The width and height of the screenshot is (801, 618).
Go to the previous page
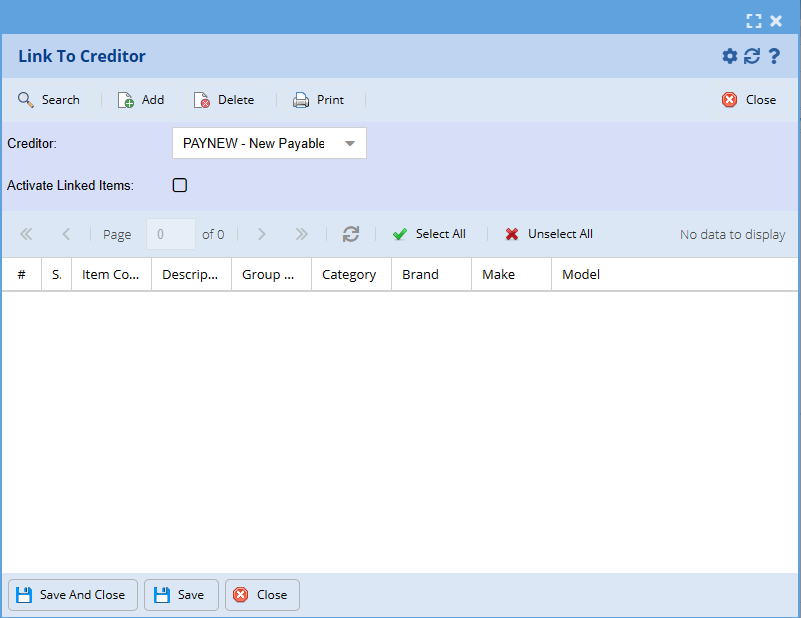(66, 234)
